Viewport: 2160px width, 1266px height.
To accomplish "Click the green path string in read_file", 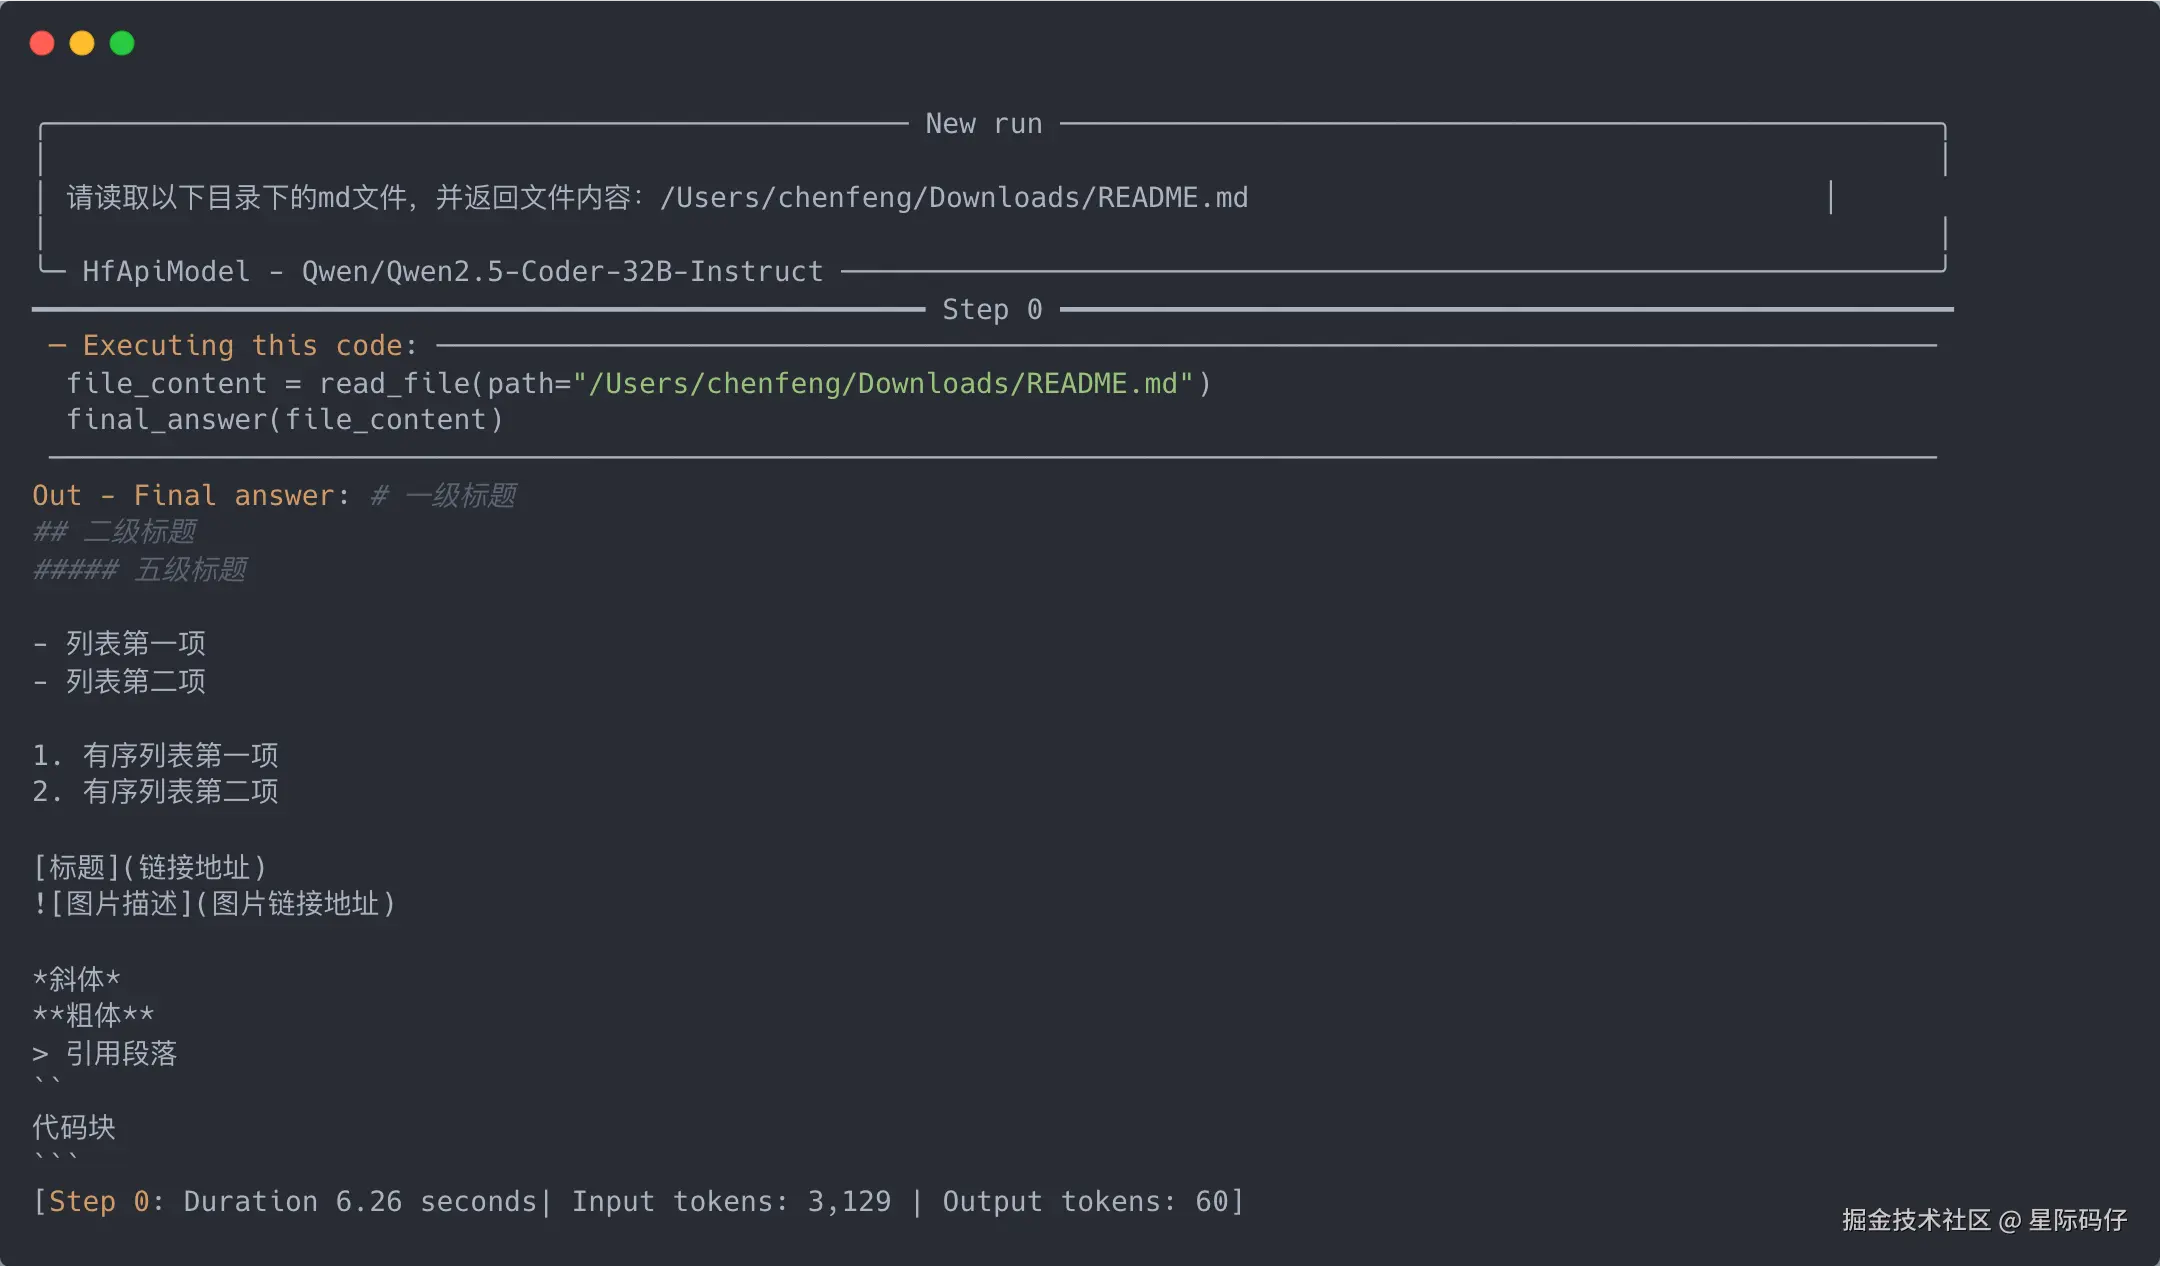I will coord(883,384).
